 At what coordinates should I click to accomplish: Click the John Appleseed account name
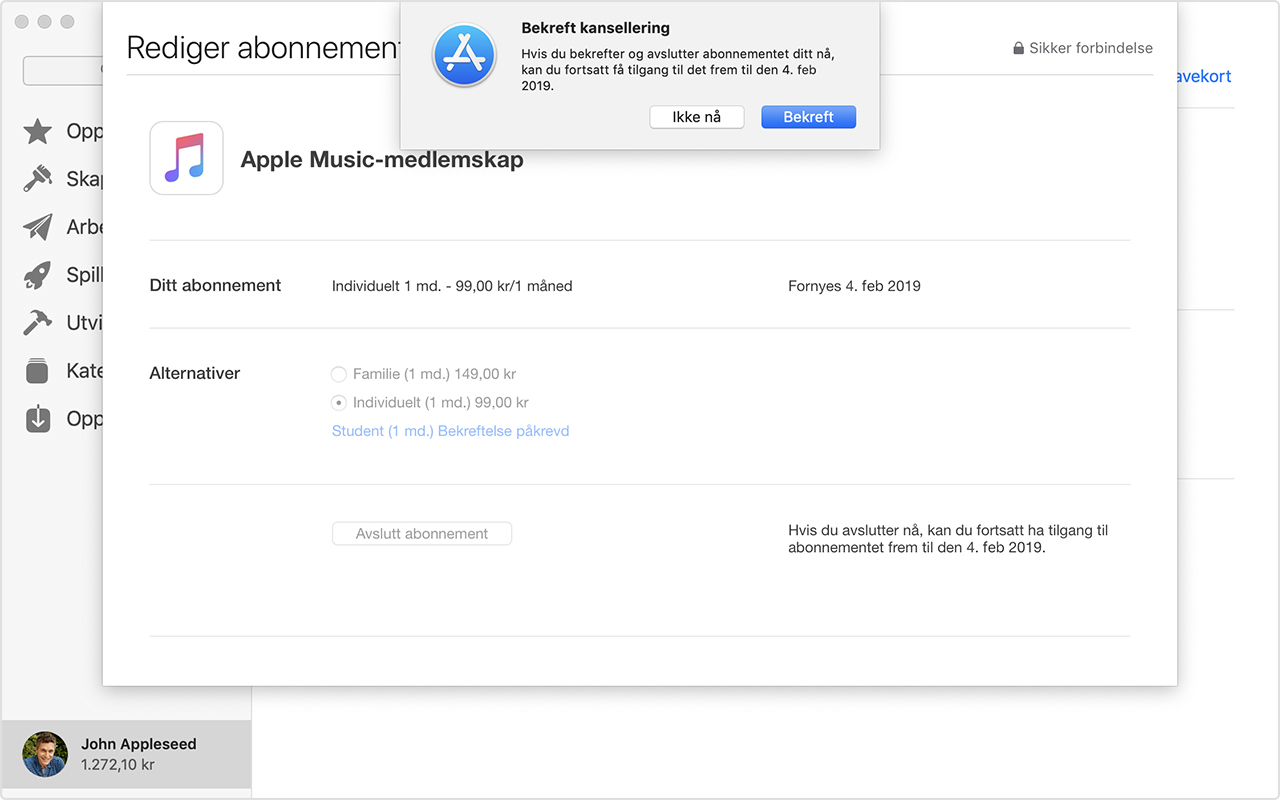[139, 744]
